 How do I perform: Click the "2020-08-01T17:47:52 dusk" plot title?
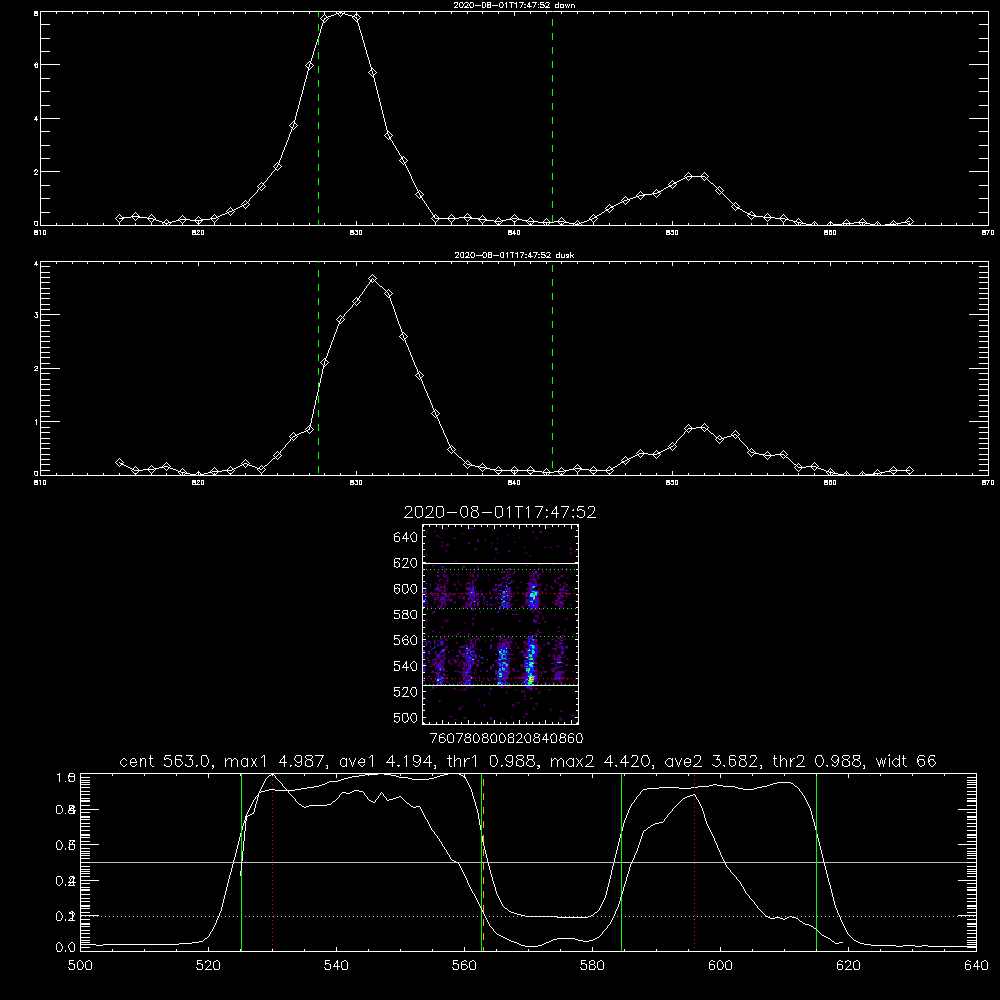tap(514, 255)
